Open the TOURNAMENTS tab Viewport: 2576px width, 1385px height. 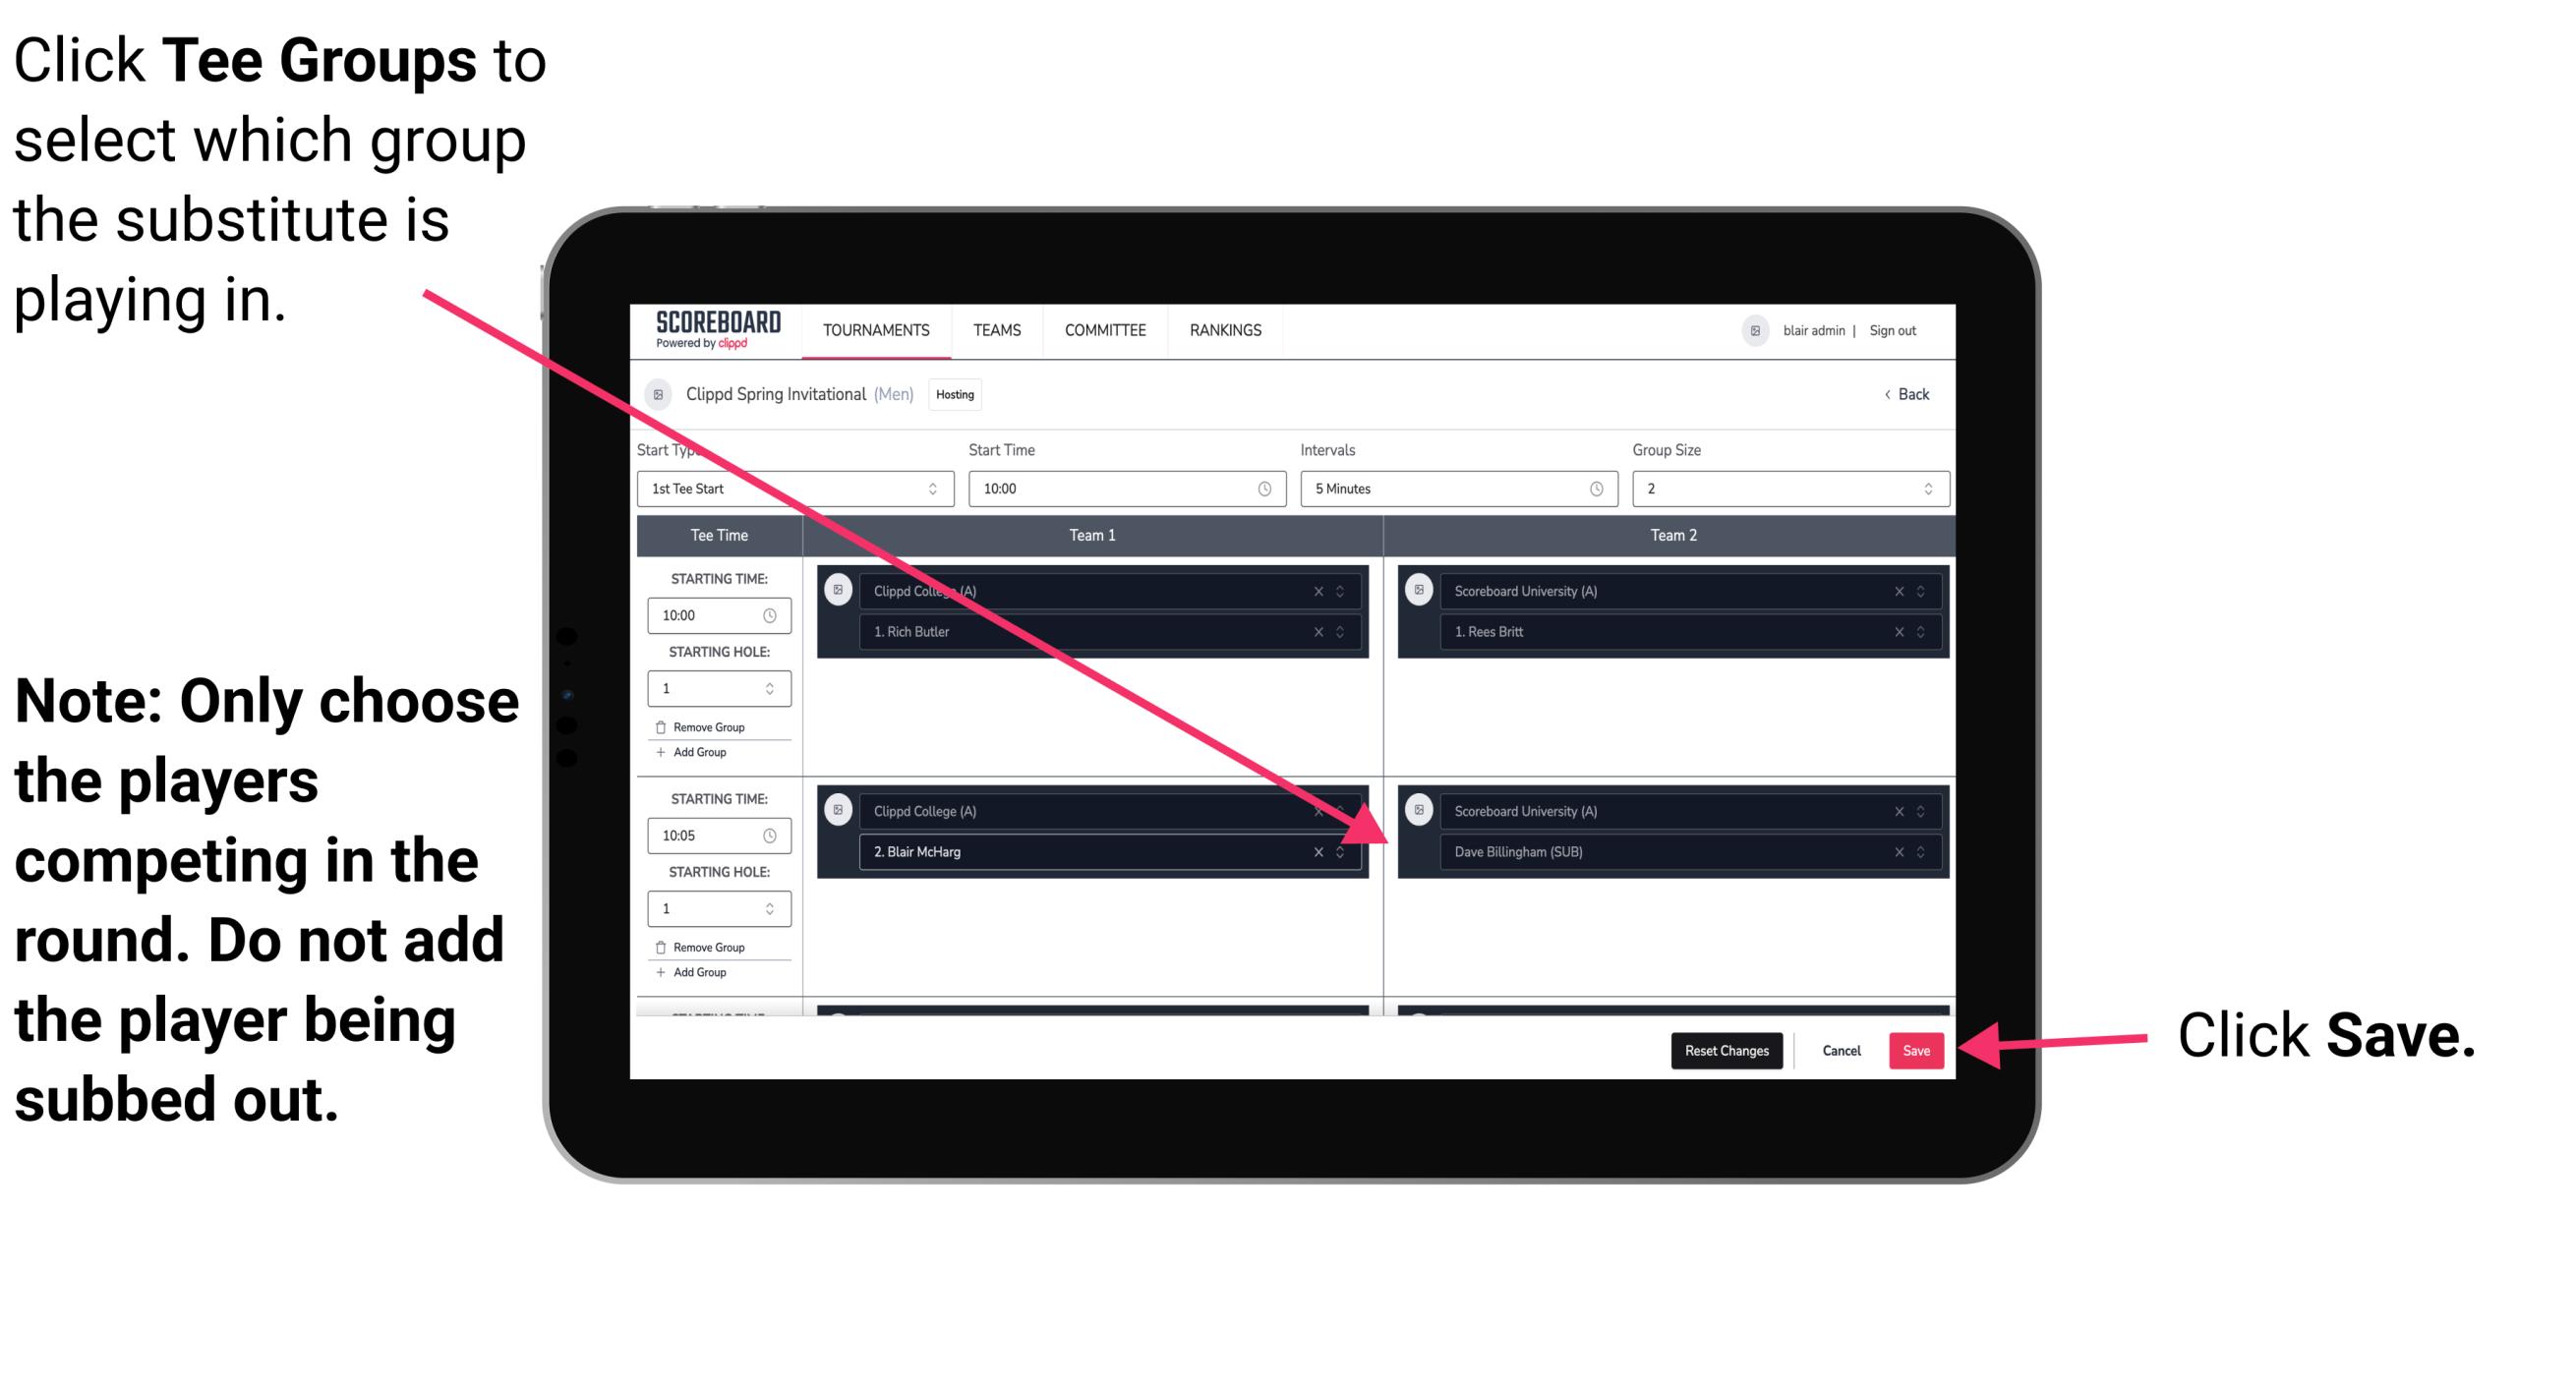872,331
